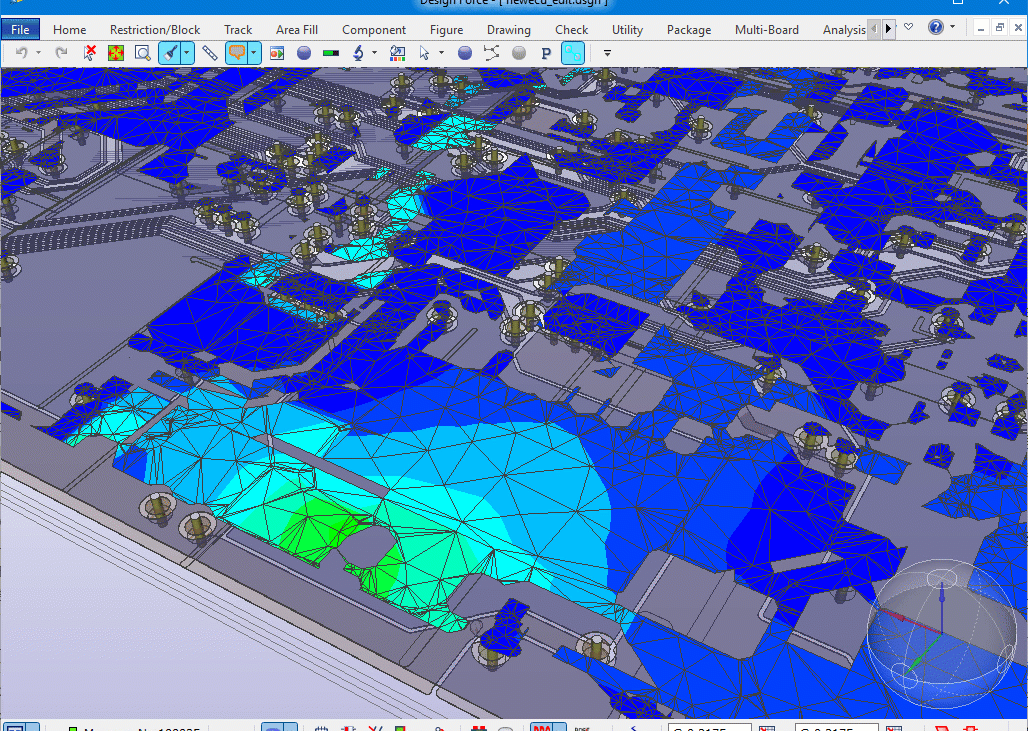
Task: Click the microscope inspect icon
Action: tap(358, 53)
